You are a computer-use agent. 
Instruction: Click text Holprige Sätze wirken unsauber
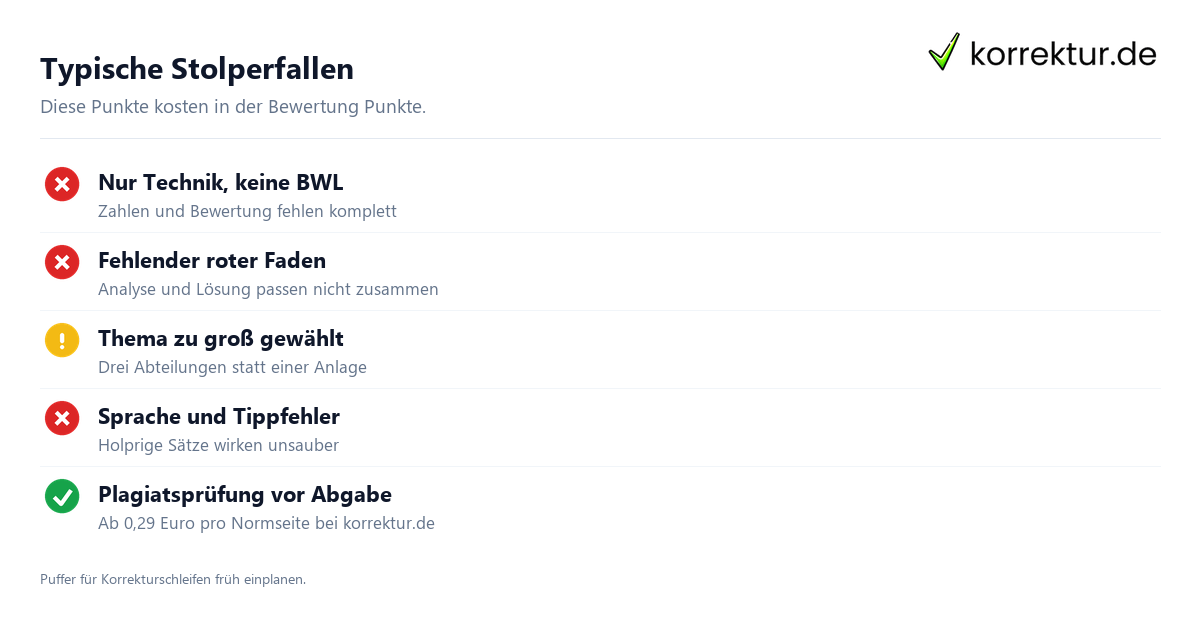[x=218, y=445]
